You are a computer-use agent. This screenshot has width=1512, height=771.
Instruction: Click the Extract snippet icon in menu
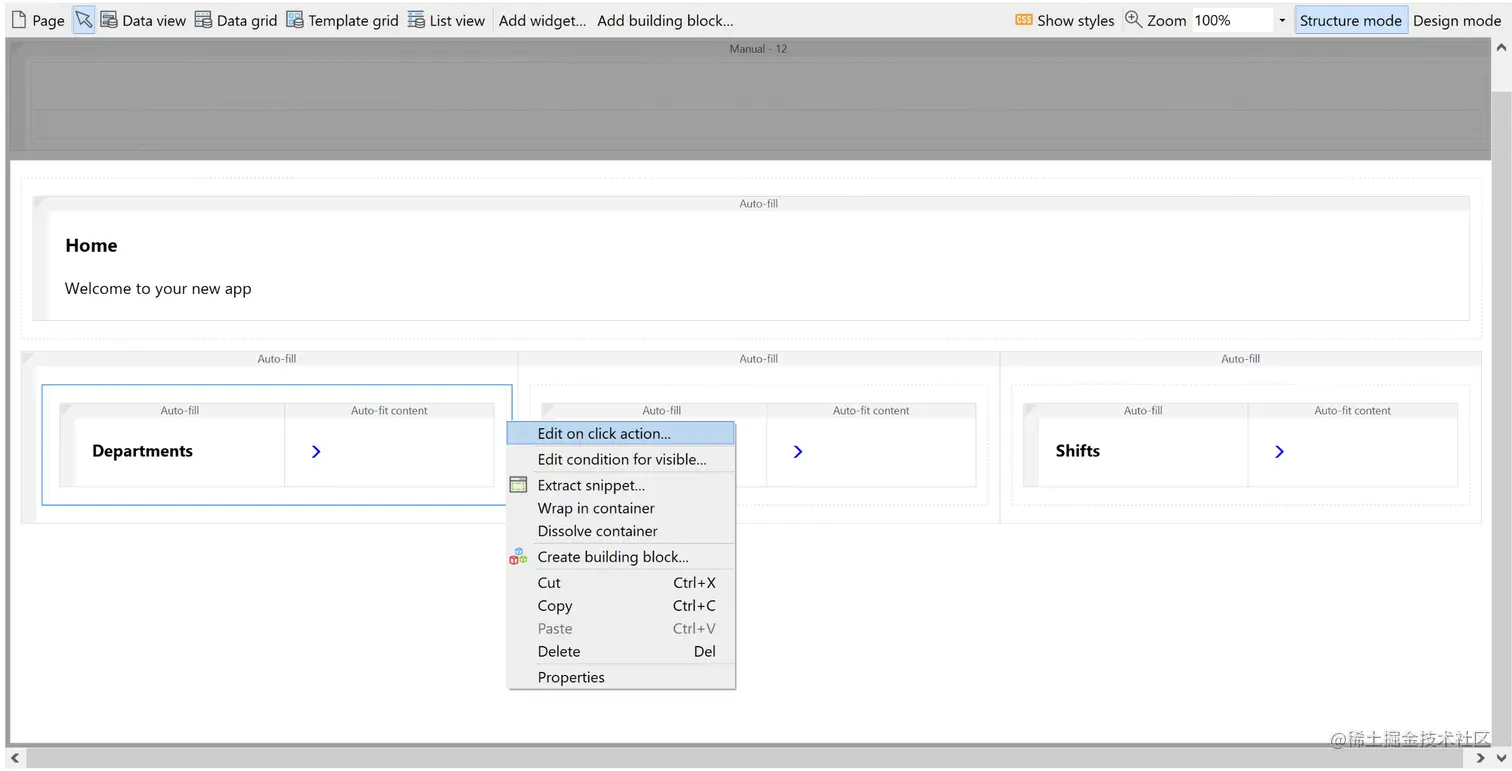[518, 485]
